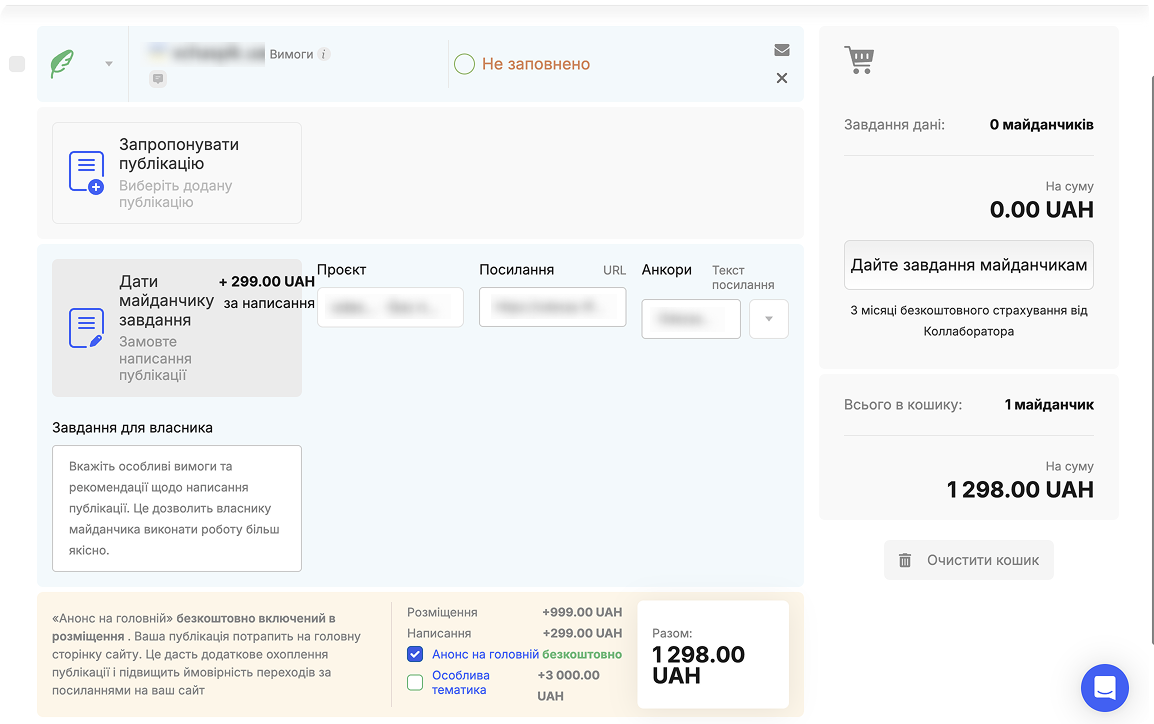The height and width of the screenshot is (724, 1154).
Task: Click Очистити кошик to empty cart
Action: 968,559
